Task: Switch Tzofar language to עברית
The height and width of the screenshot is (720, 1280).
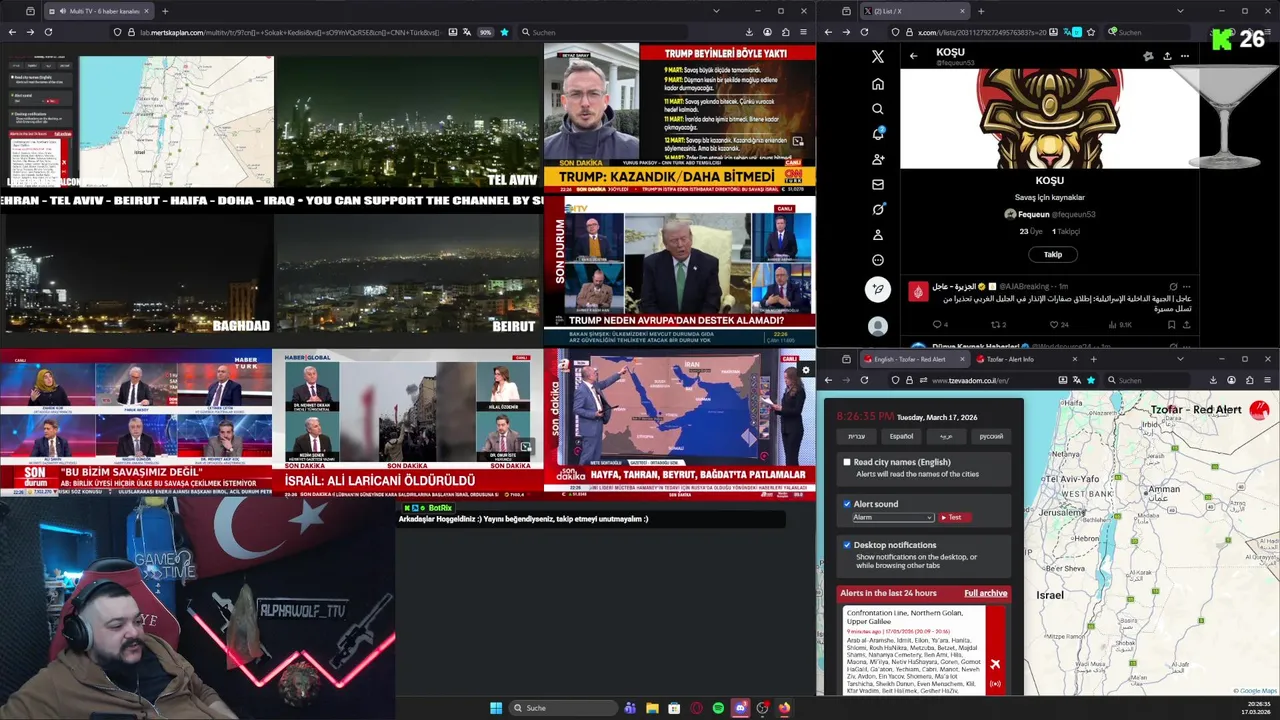Action: [x=857, y=436]
